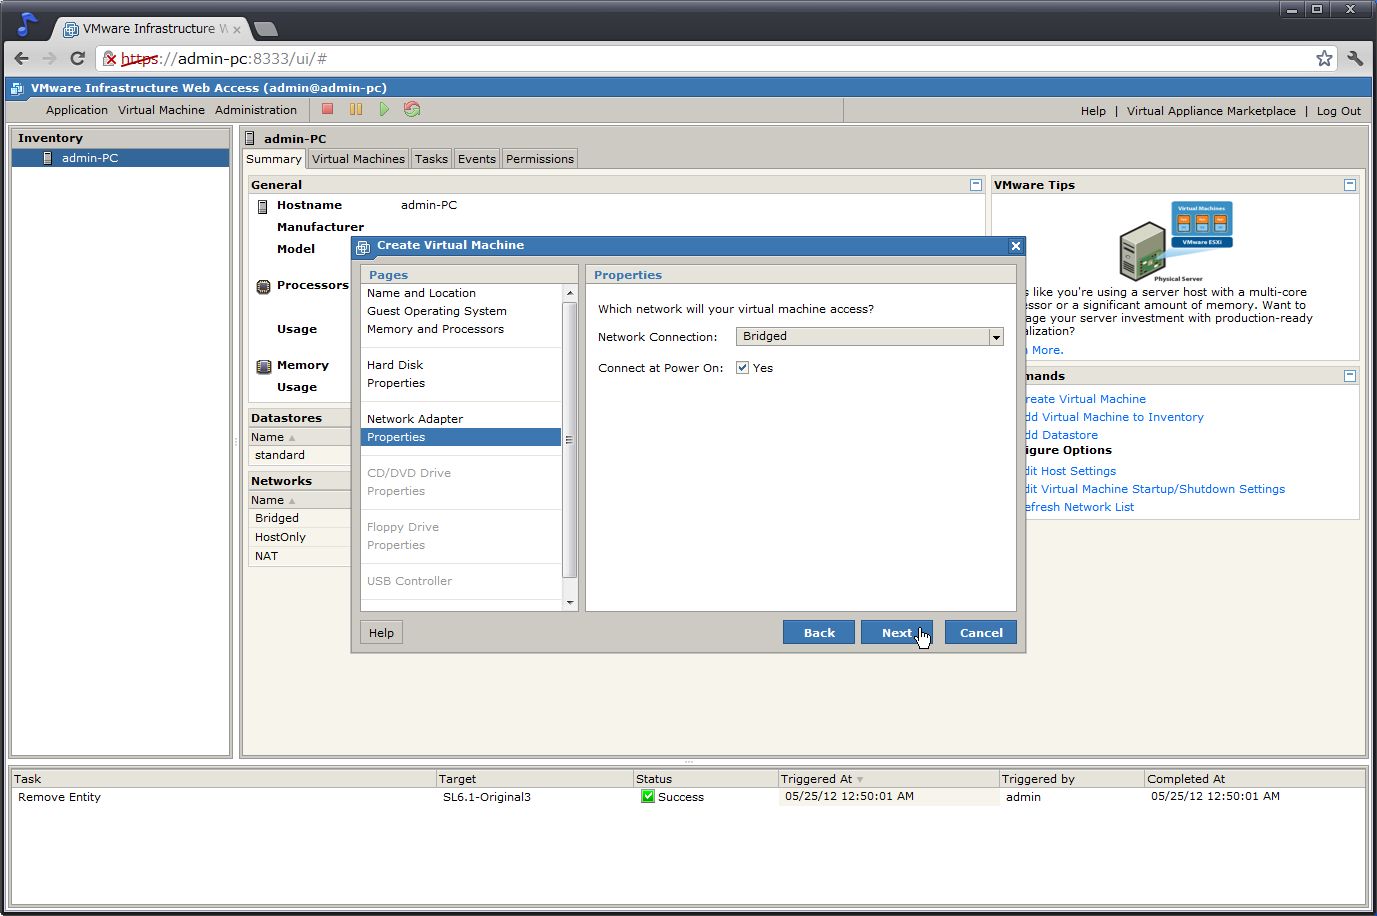Click the admin-PC host icon in the Inventory

(x=47, y=158)
